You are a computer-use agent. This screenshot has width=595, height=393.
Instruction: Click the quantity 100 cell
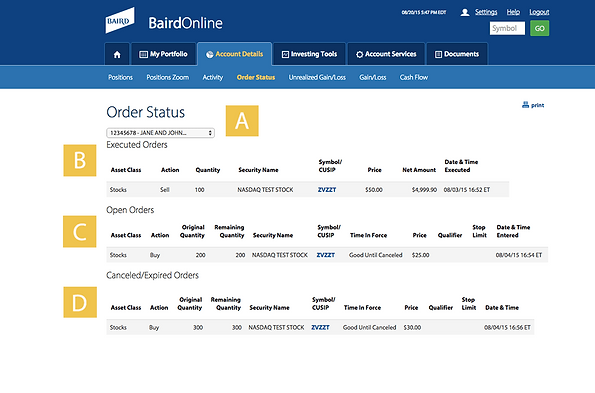[200, 190]
